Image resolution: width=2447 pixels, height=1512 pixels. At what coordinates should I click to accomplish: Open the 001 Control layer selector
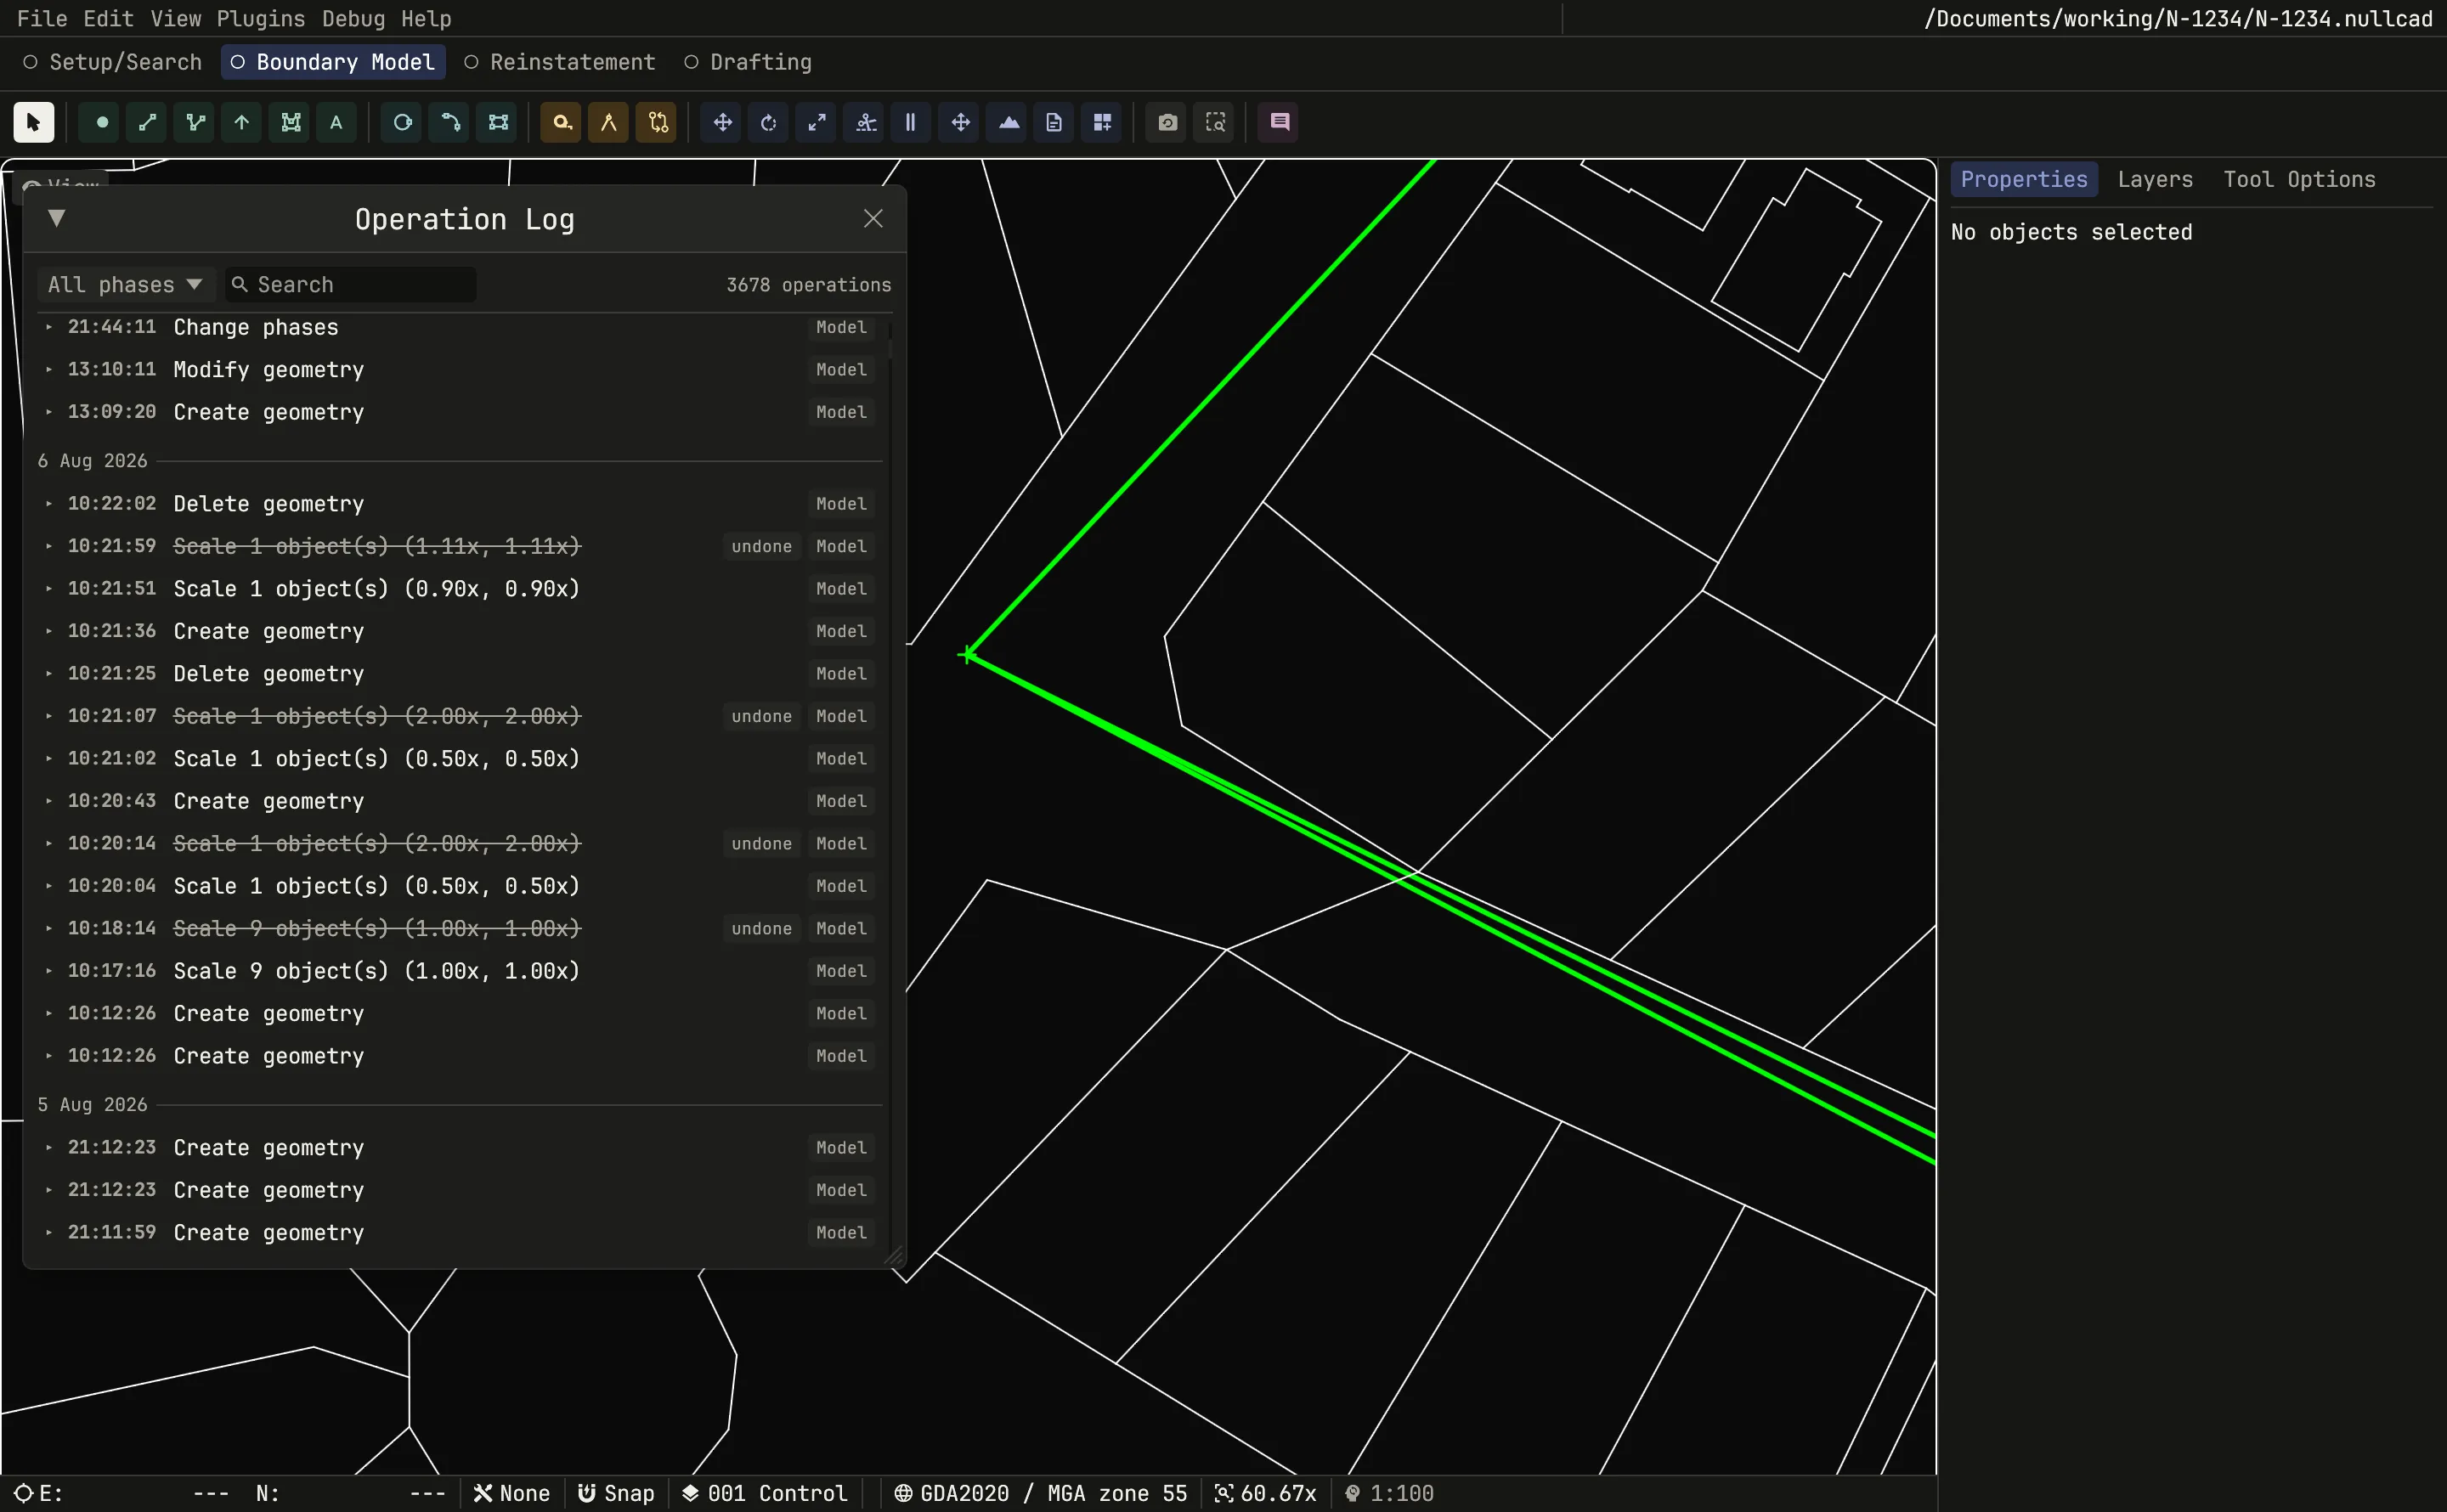765,1493
